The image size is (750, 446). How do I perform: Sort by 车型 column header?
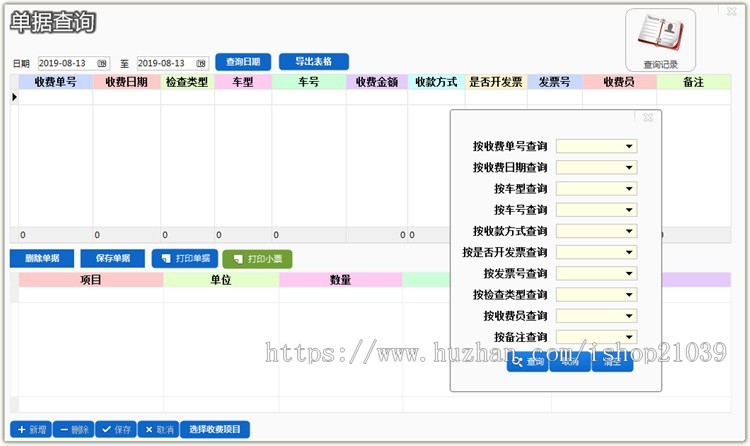tap(243, 82)
